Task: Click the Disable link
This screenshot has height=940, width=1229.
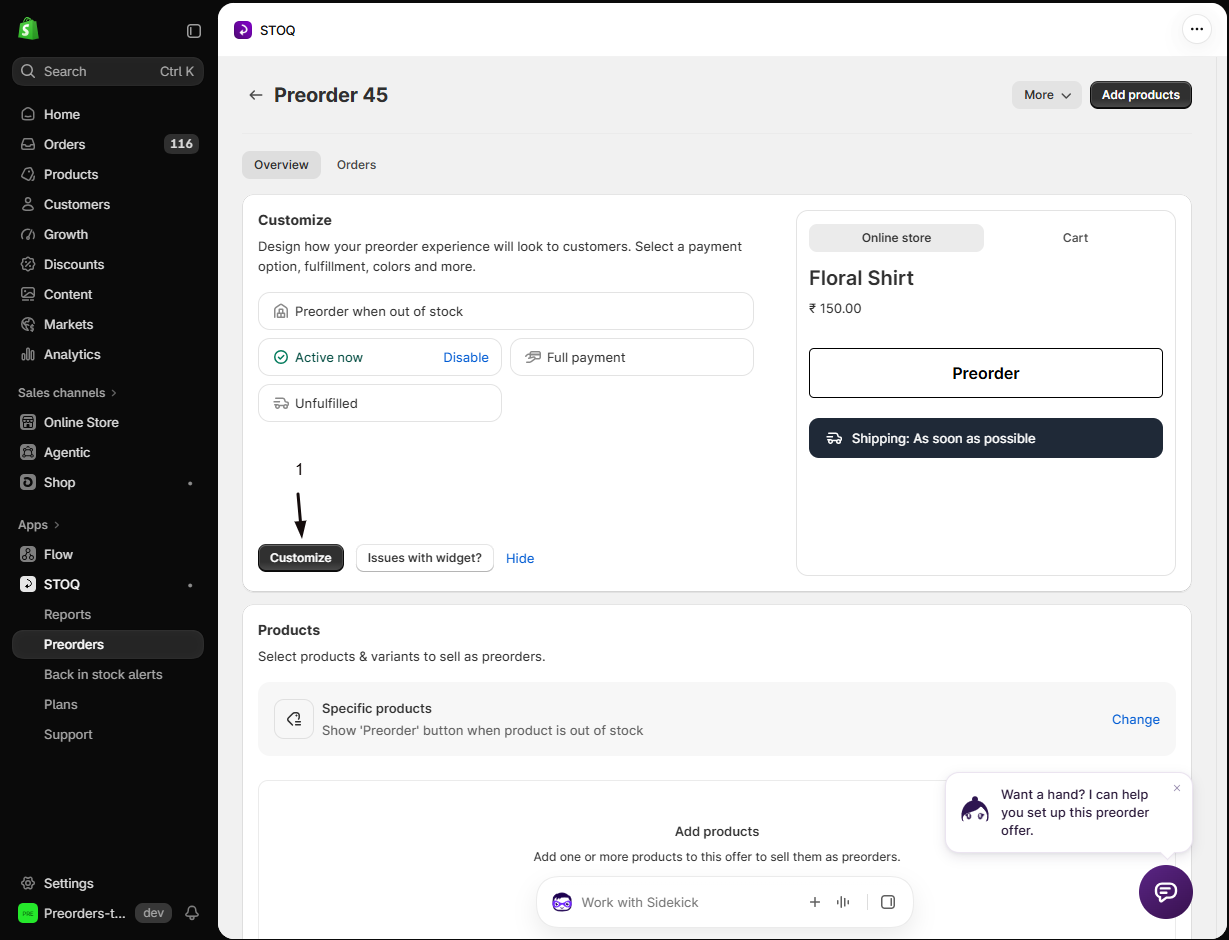Action: pos(466,357)
